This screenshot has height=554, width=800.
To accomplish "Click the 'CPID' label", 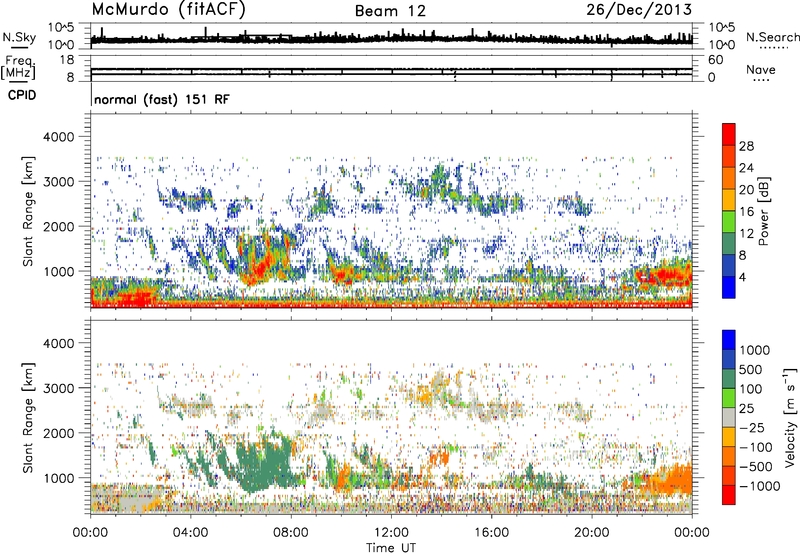I will tap(22, 95).
